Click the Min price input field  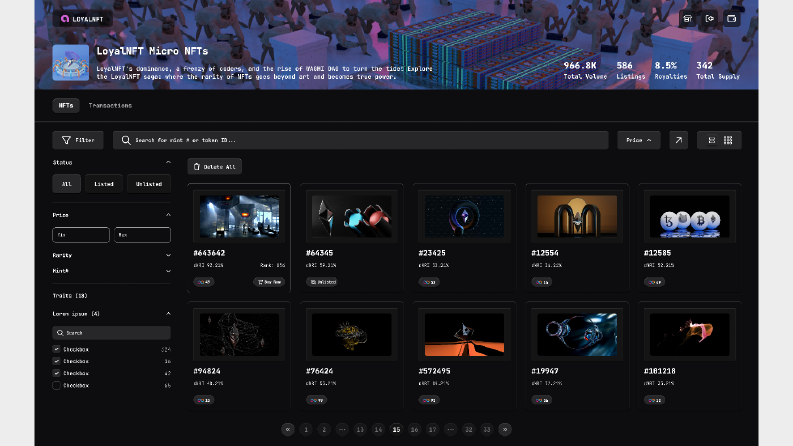point(81,235)
